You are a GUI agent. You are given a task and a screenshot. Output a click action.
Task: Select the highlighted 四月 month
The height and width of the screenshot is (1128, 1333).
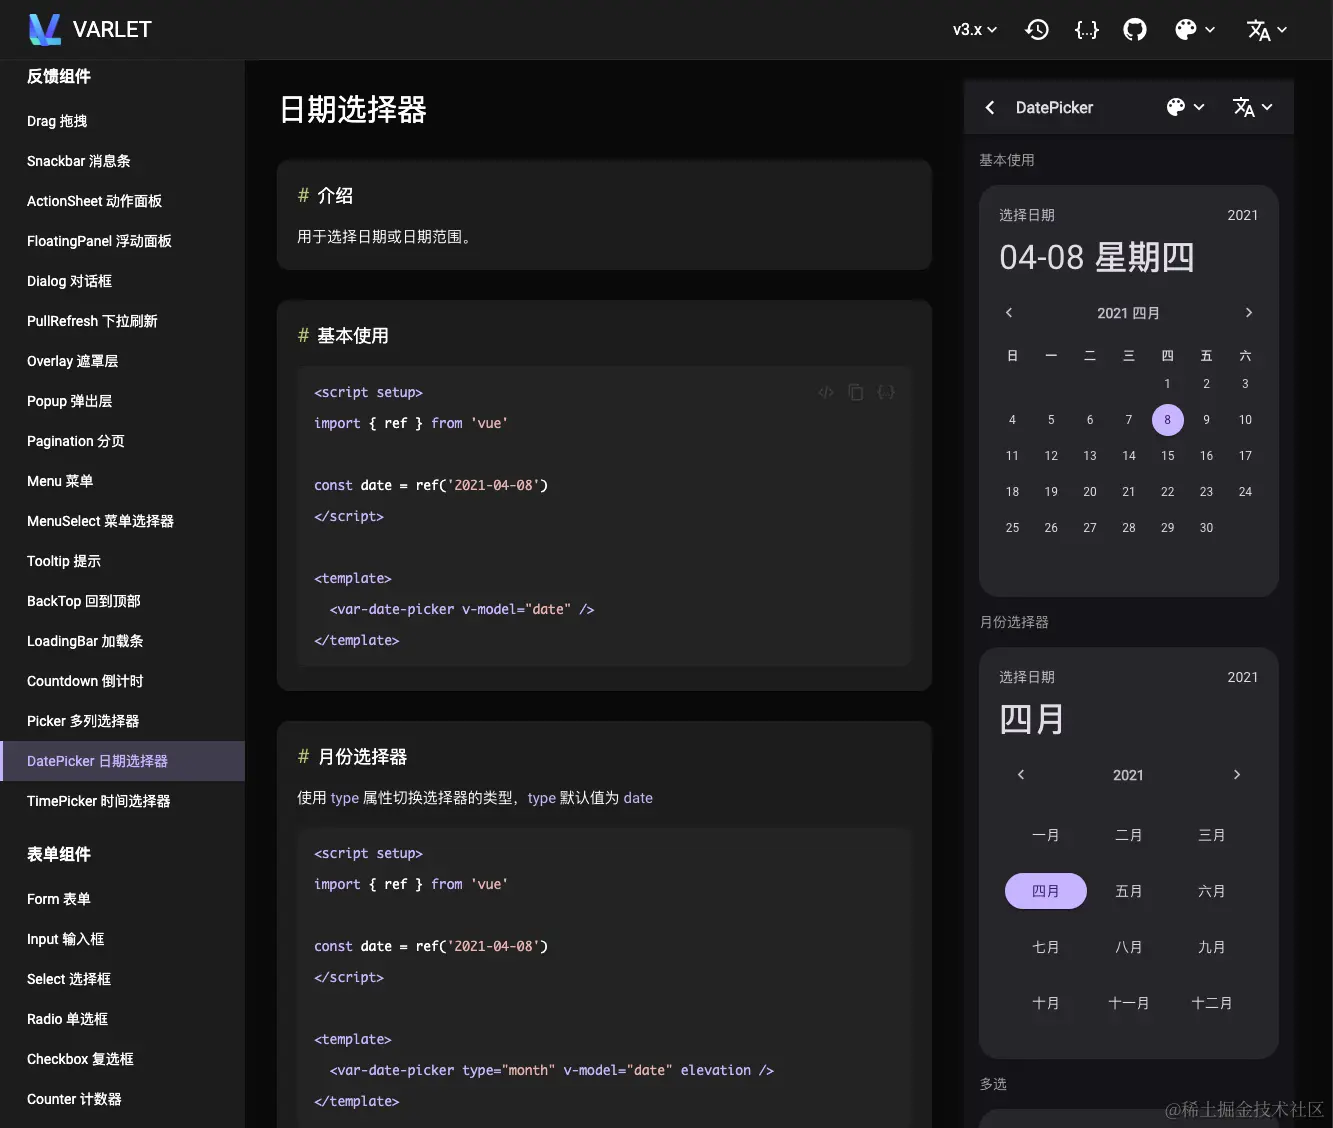coord(1046,891)
